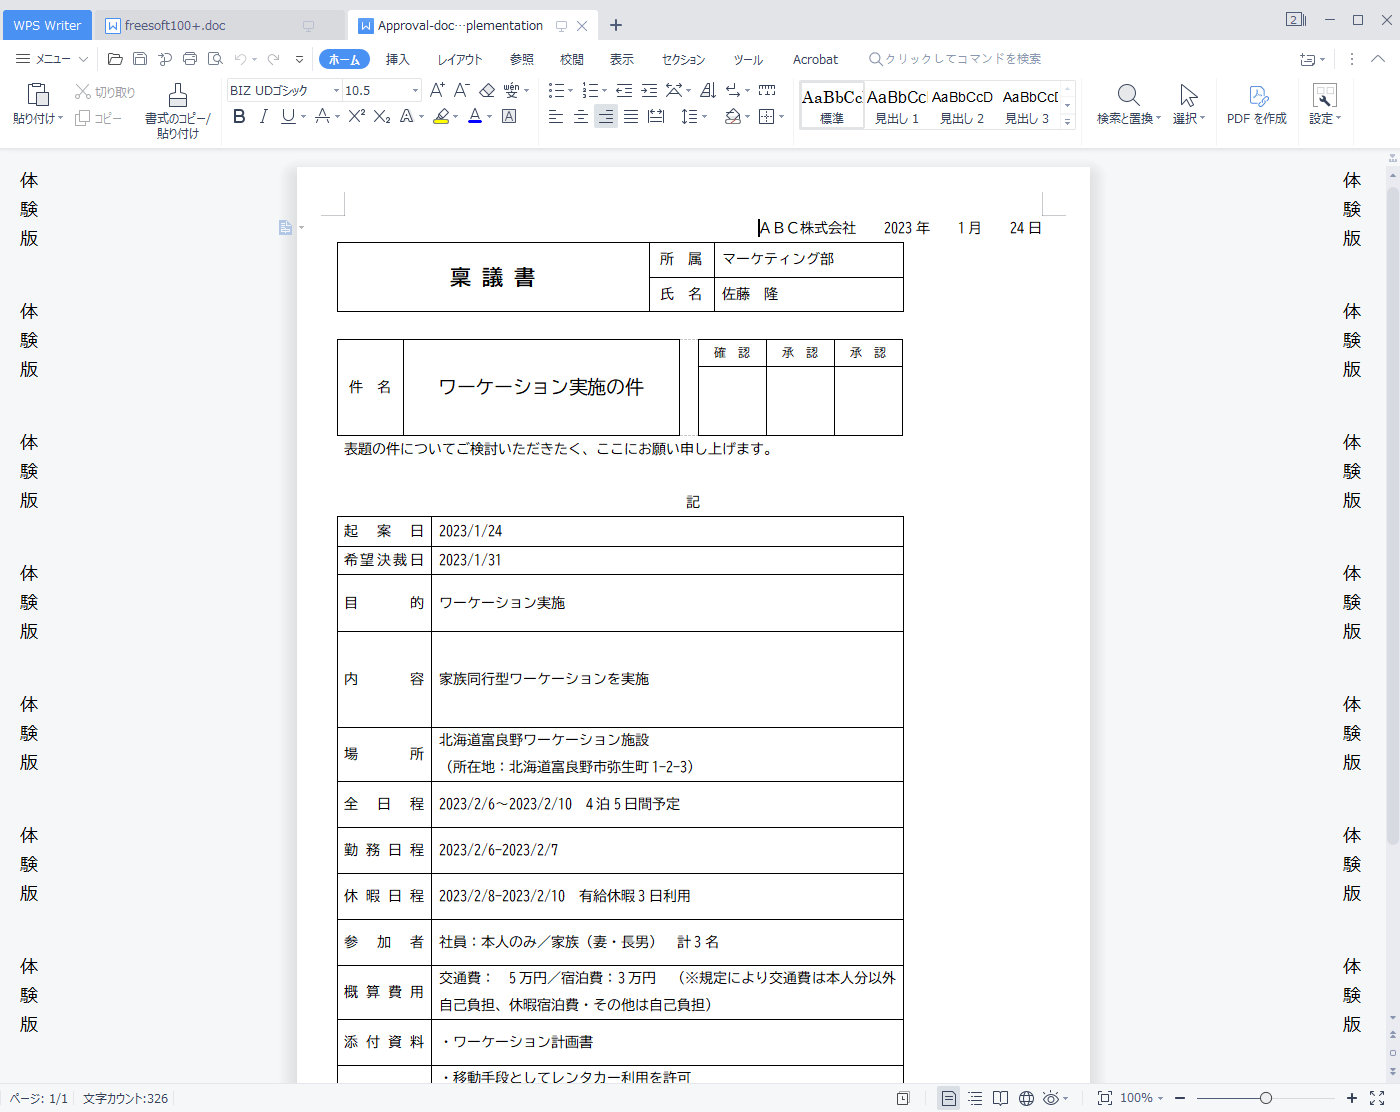Click the command search box
Screen dimensions: 1400x1112
pyautogui.click(x=962, y=59)
